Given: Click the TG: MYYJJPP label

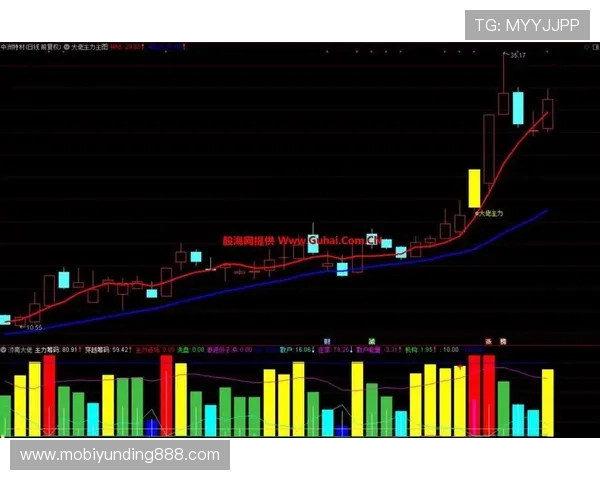Looking at the screenshot, I should coord(526,25).
